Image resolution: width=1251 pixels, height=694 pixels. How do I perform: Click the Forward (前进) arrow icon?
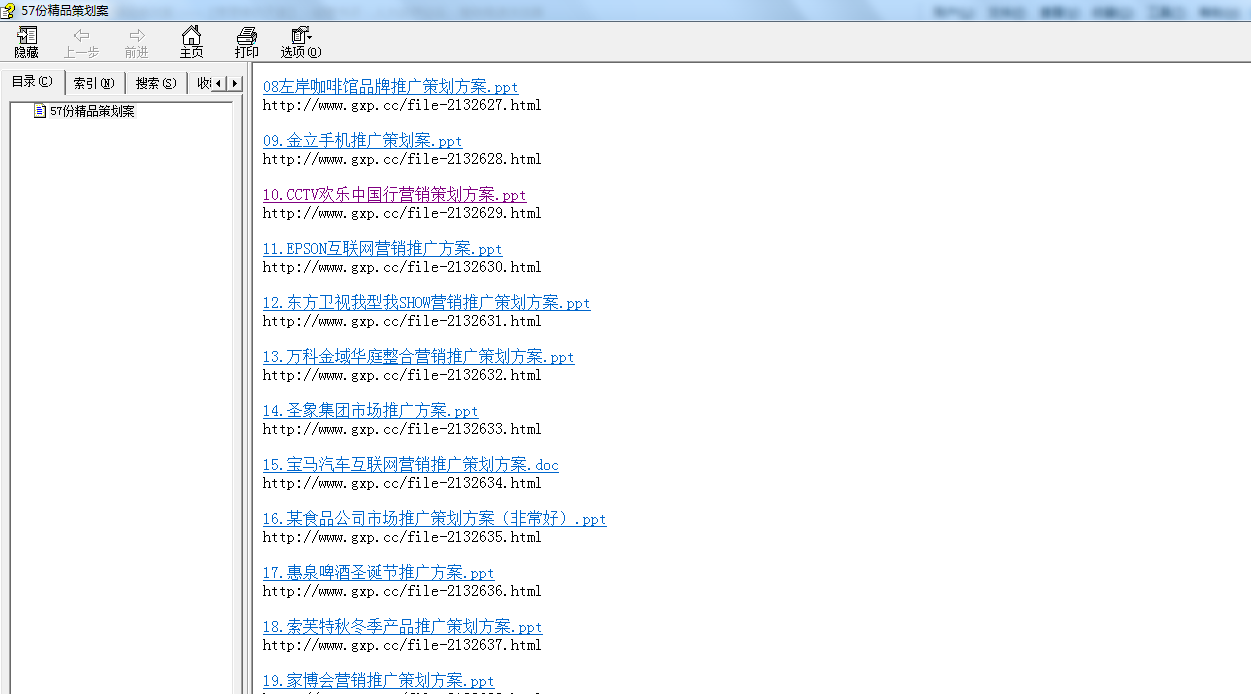click(x=137, y=36)
